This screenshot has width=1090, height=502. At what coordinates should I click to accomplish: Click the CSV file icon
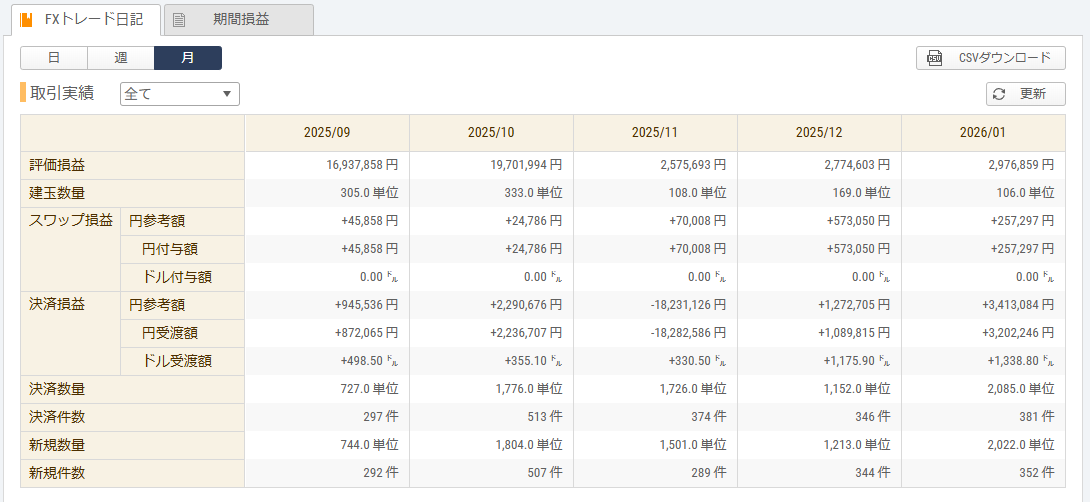(x=935, y=58)
